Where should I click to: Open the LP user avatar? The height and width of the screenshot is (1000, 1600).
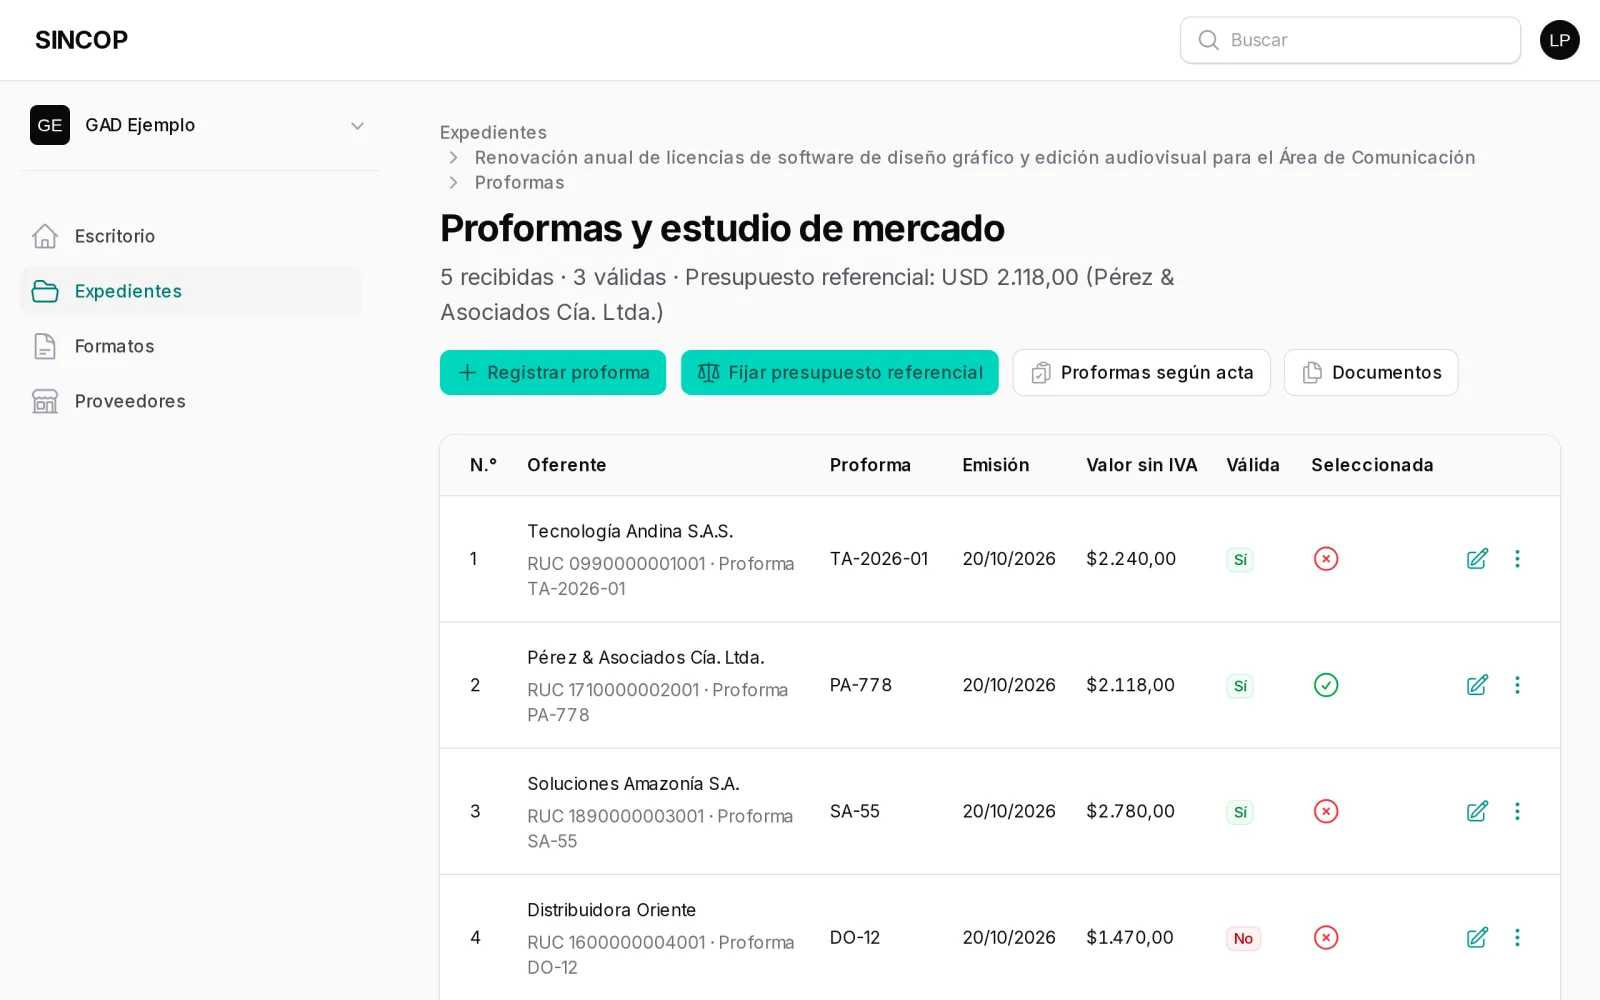click(1559, 40)
